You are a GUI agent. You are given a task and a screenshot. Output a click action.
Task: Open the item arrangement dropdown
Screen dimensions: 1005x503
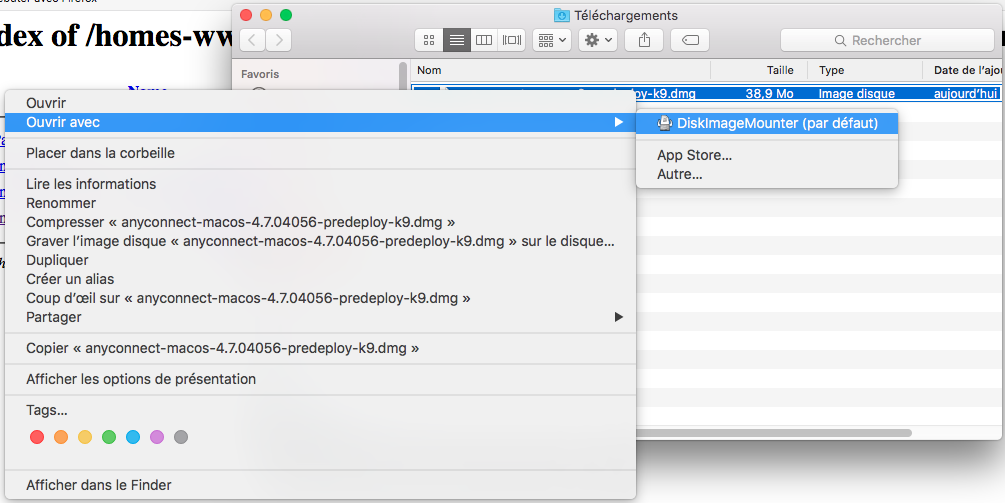pyautogui.click(x=552, y=40)
